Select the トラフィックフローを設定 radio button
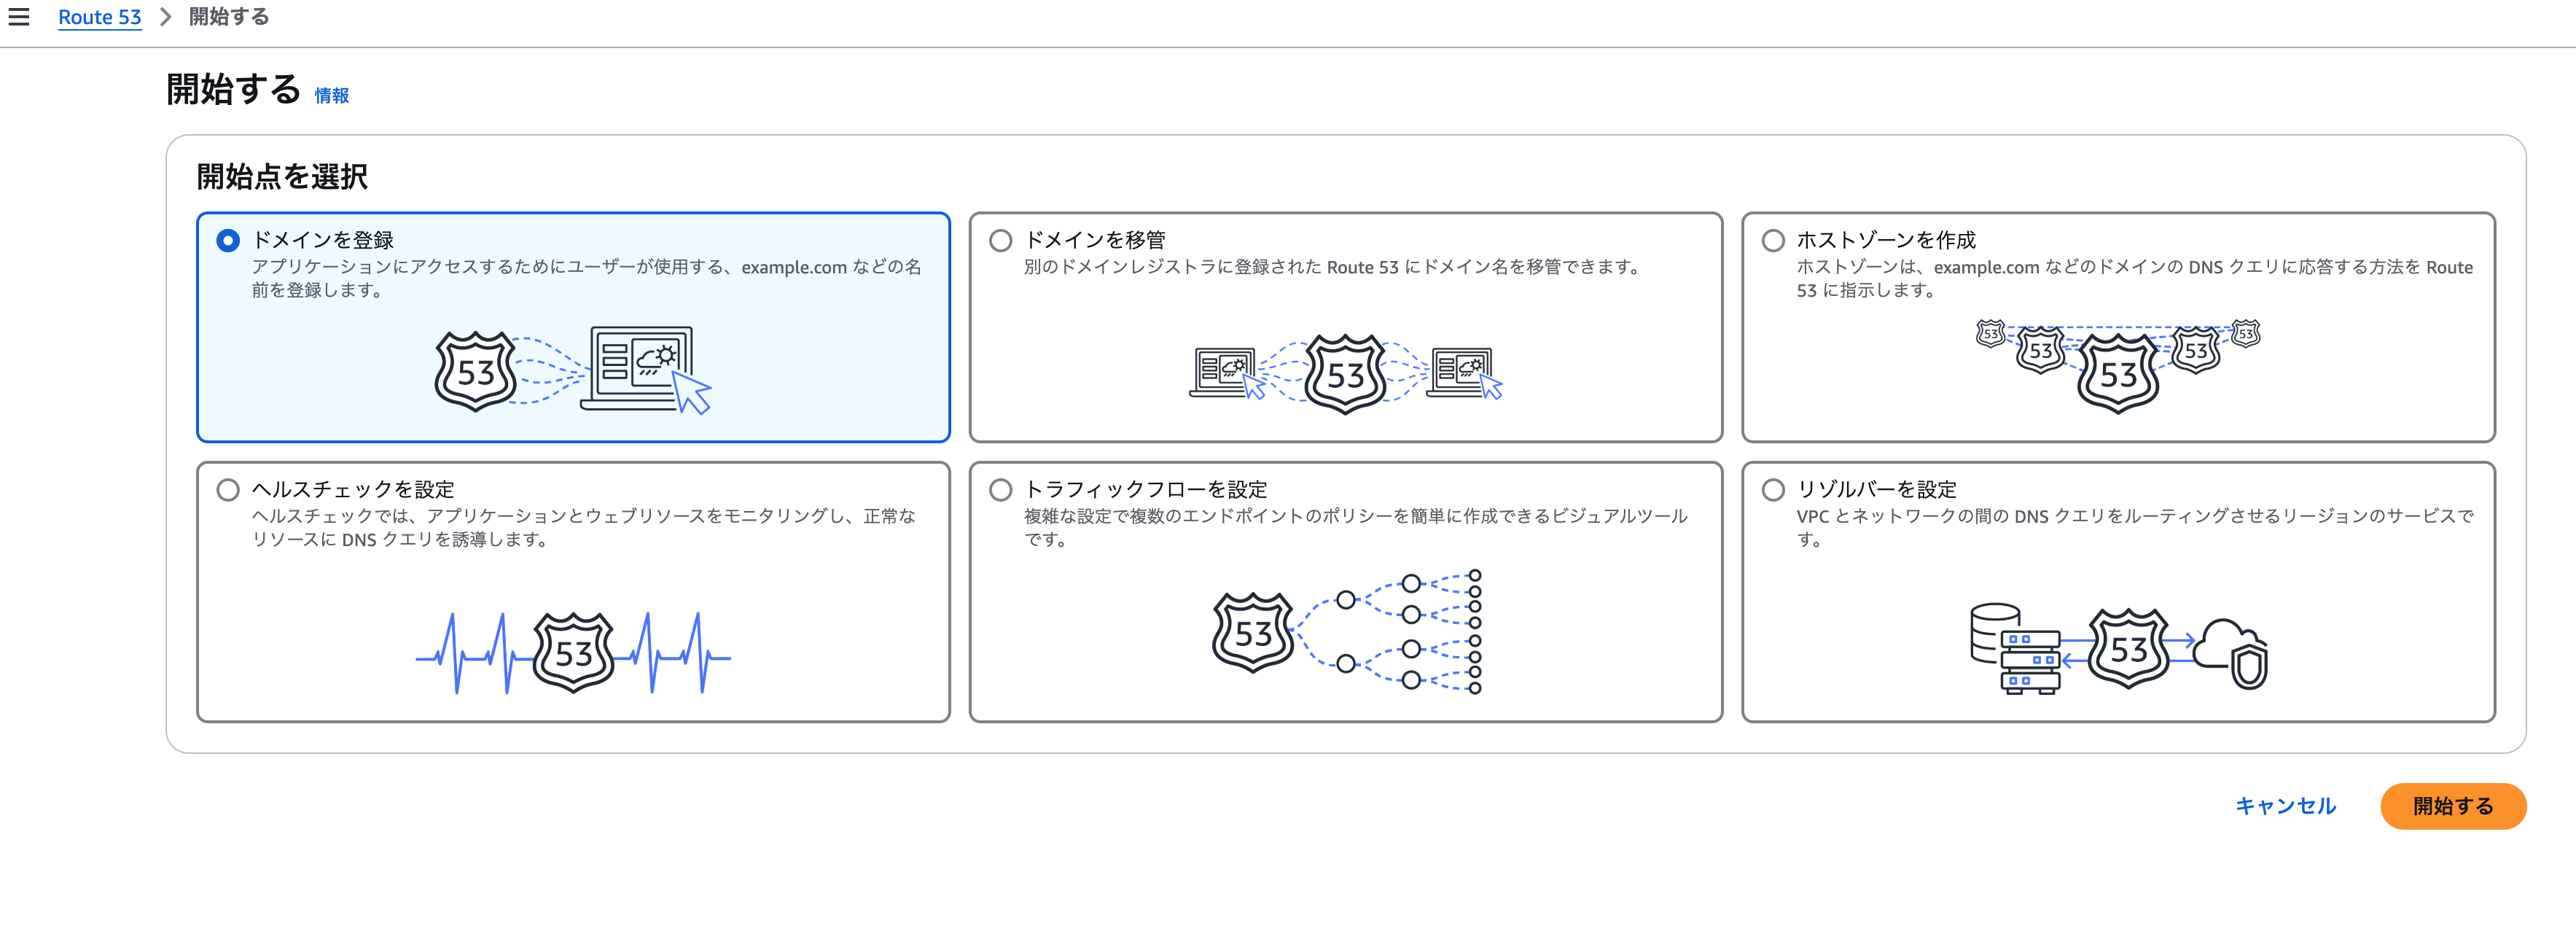Screen dimensions: 2576x942 [x=1000, y=490]
